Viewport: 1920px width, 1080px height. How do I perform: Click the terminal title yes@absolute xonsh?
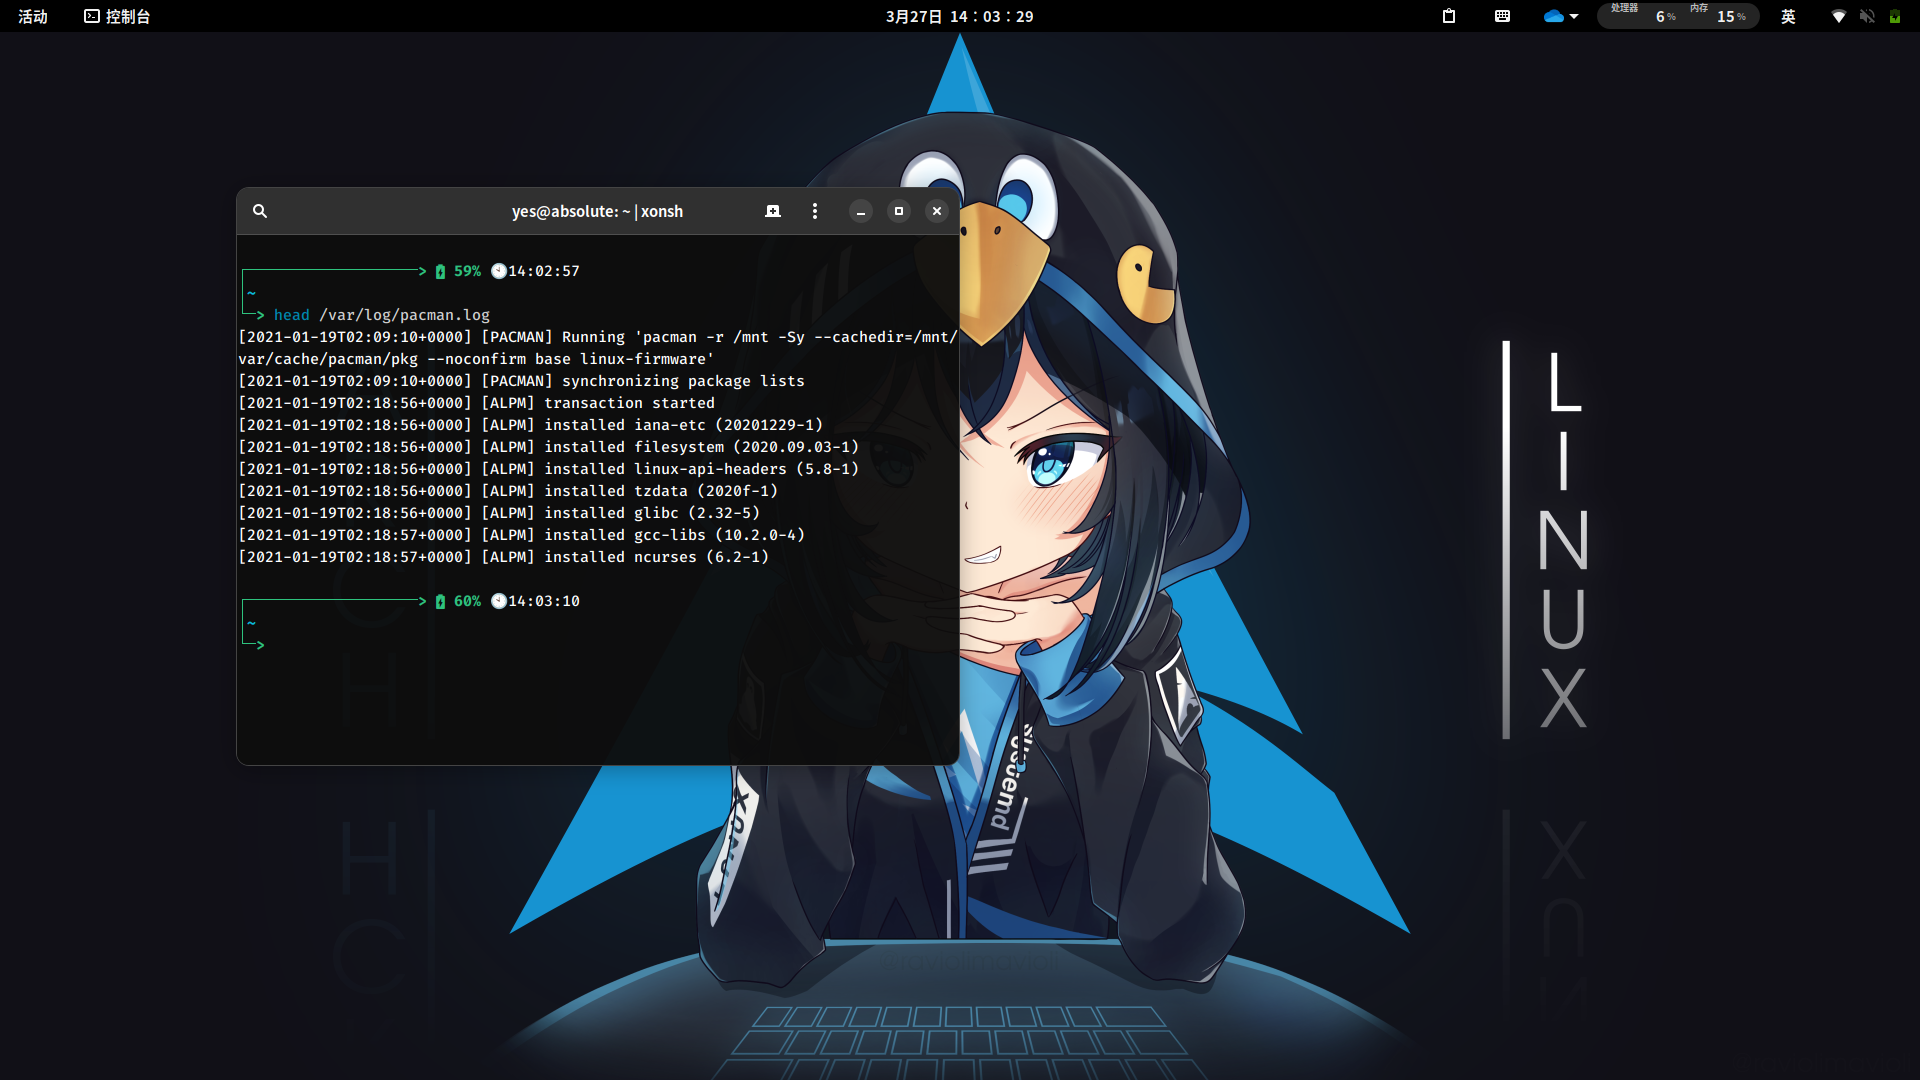point(597,211)
